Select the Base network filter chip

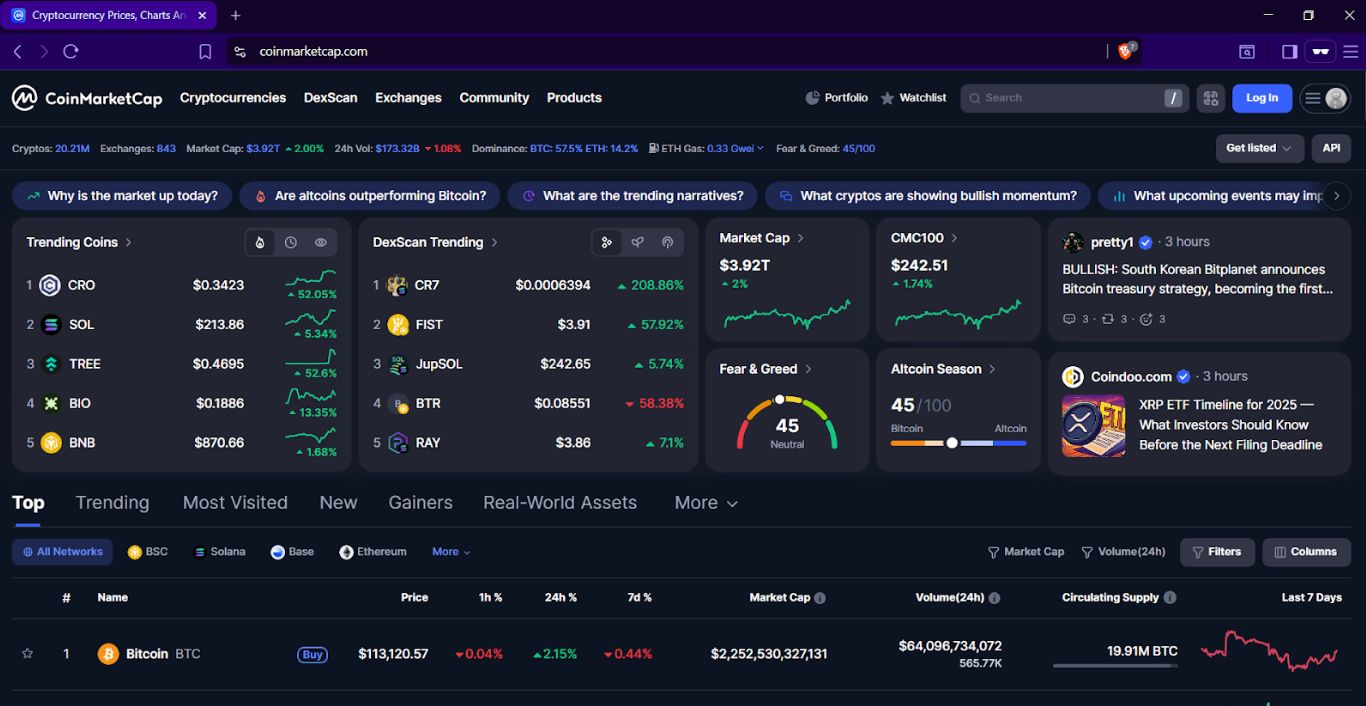292,552
